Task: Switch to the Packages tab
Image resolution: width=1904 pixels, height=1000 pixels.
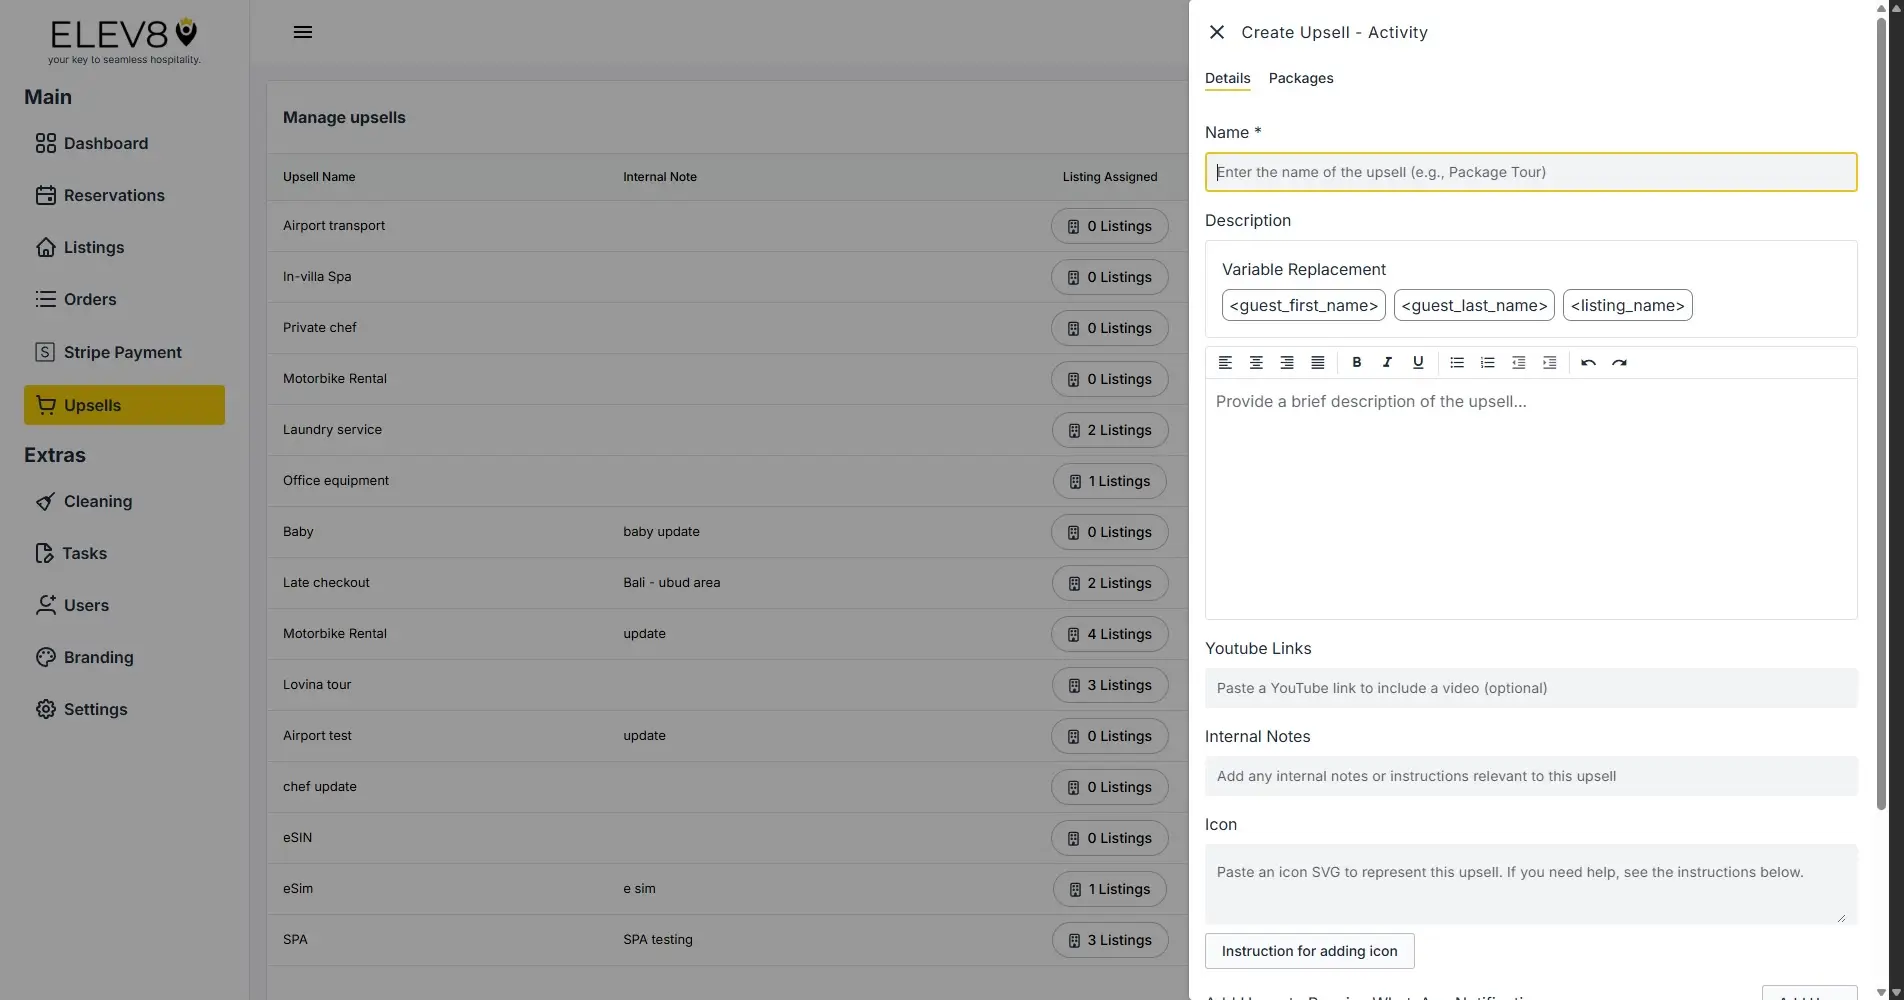Action: (1301, 78)
